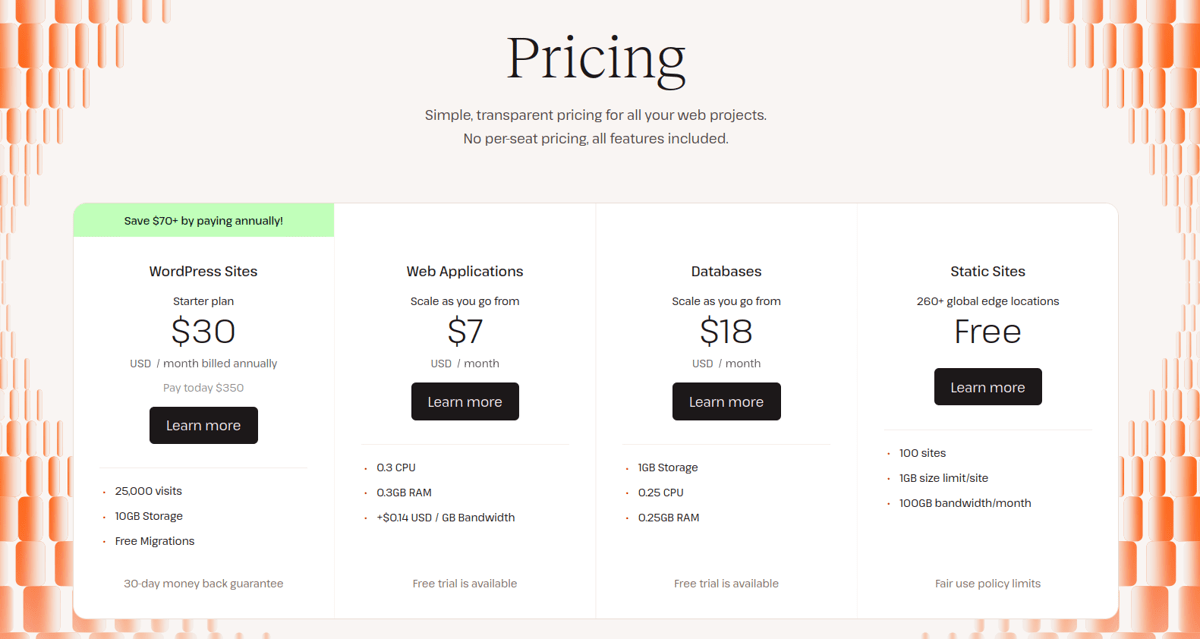Click Free trial is available under Databases

click(726, 583)
